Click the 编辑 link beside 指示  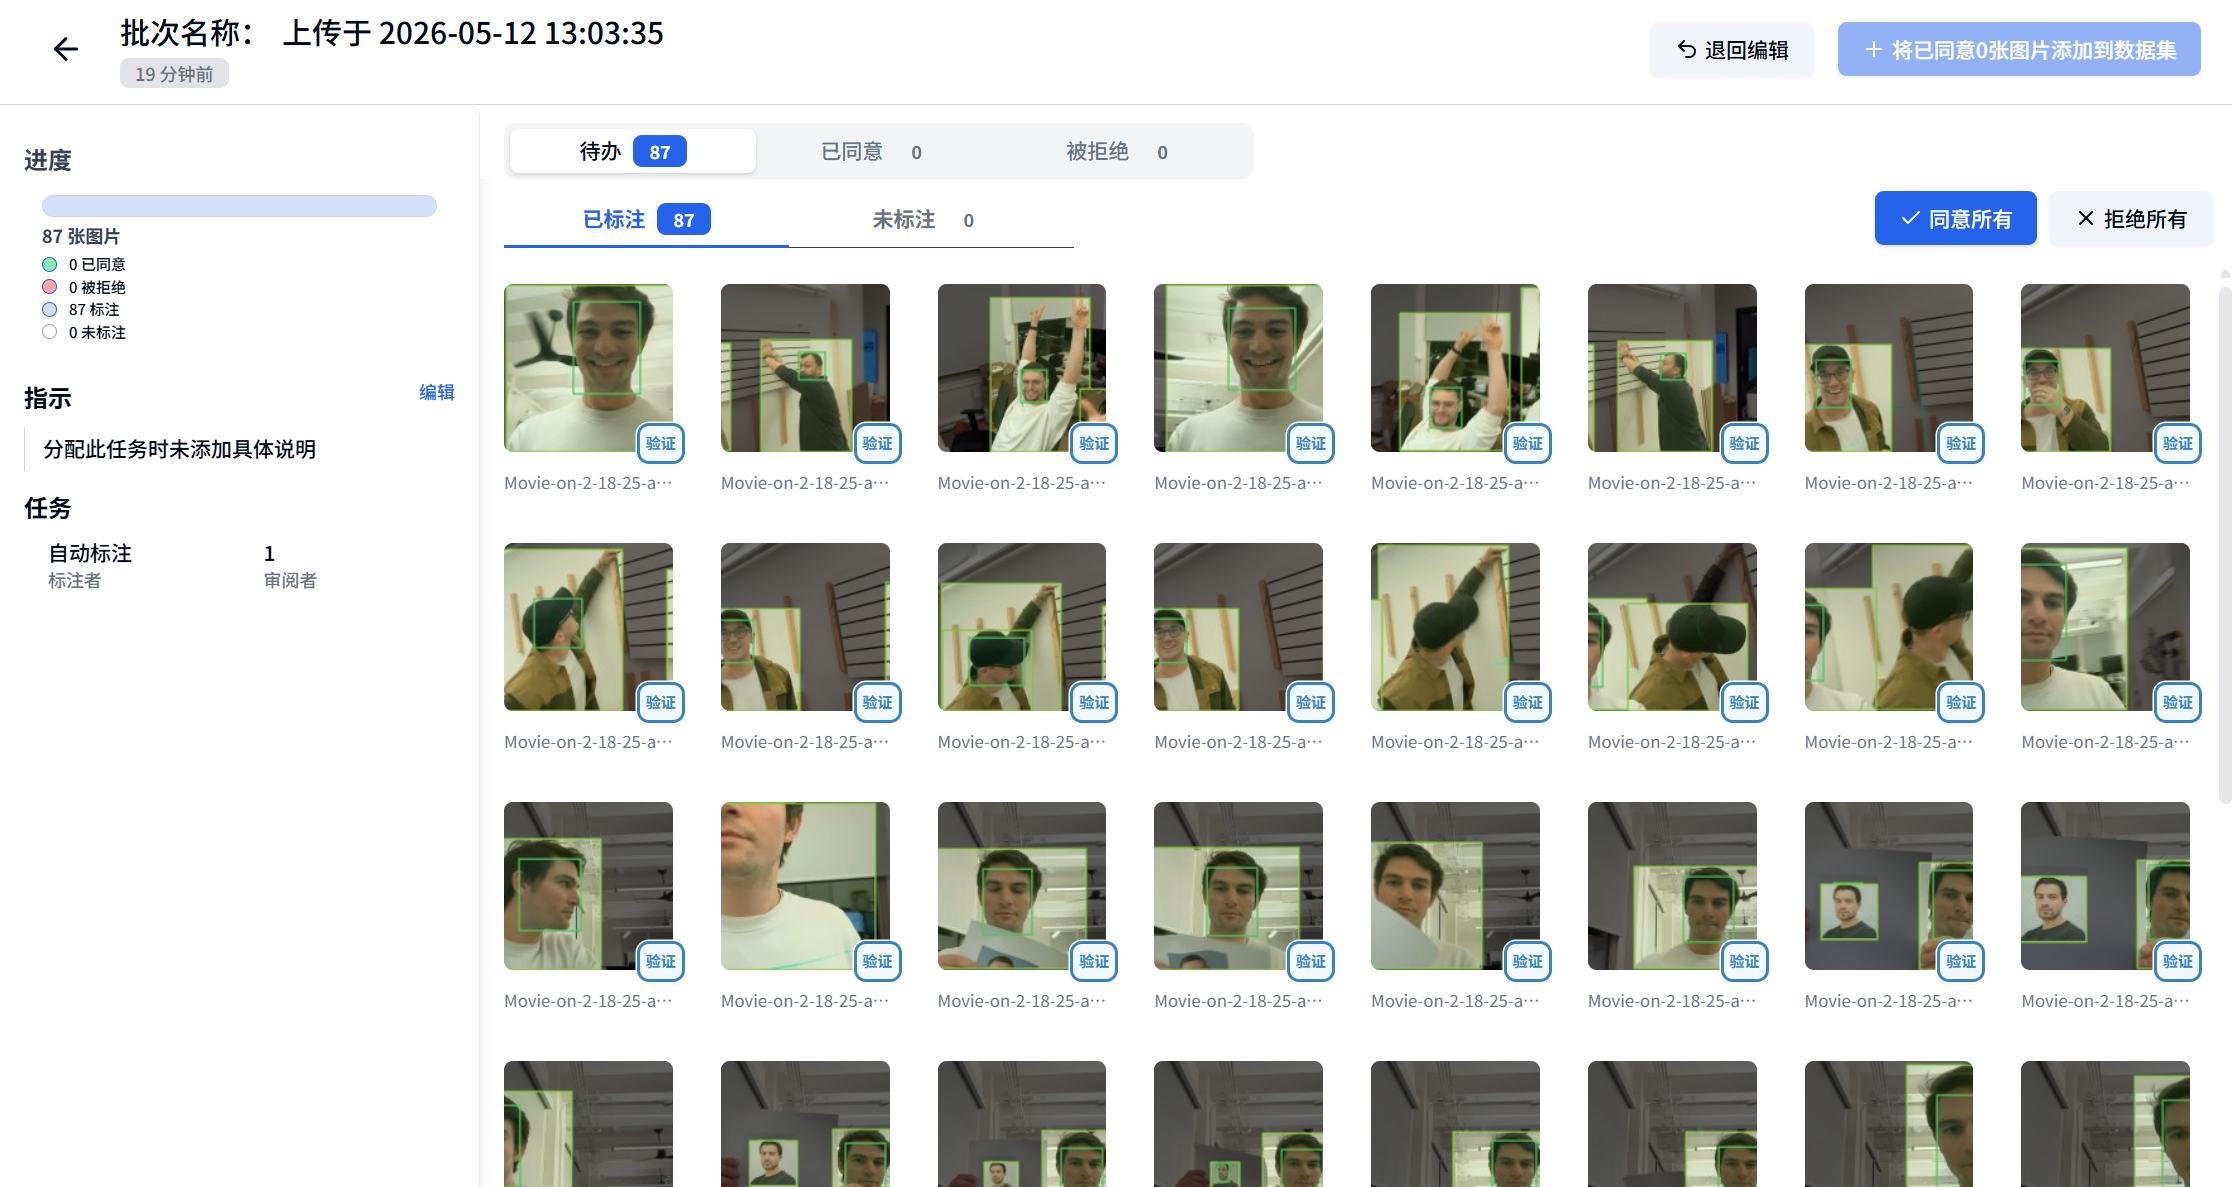[436, 392]
